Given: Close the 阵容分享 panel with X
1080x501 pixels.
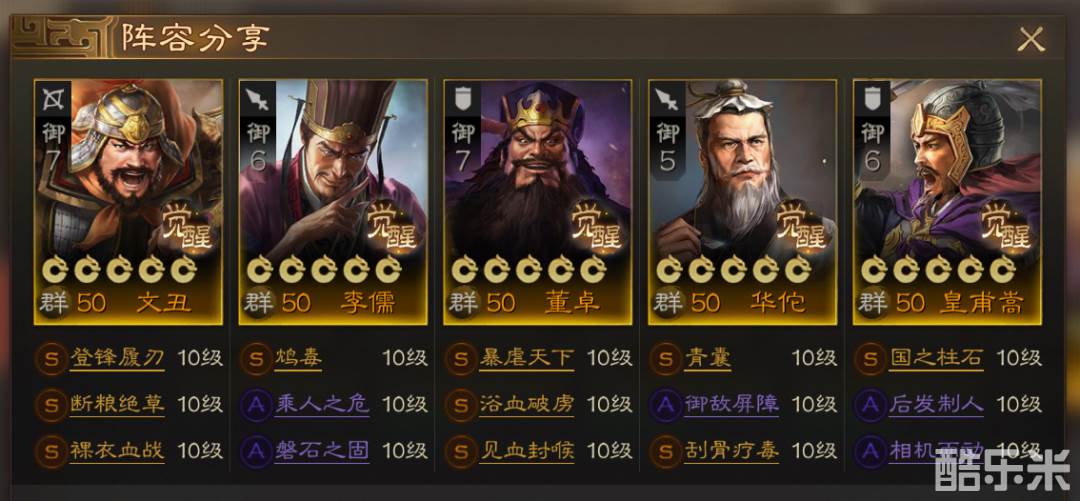Looking at the screenshot, I should tap(1030, 40).
